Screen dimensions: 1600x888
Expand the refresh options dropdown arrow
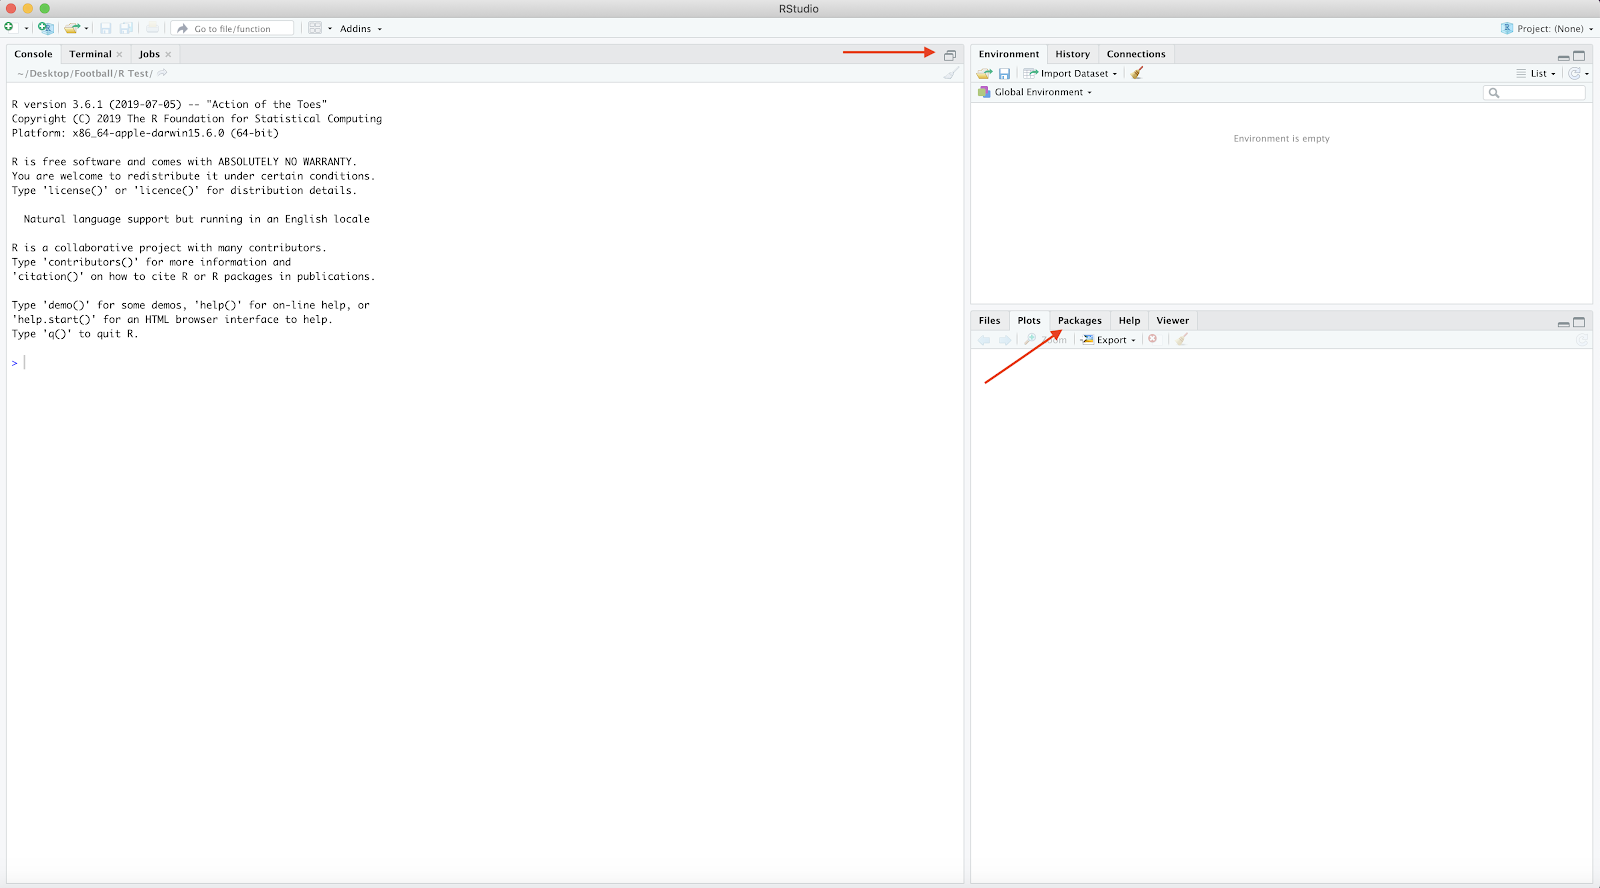(x=1587, y=74)
